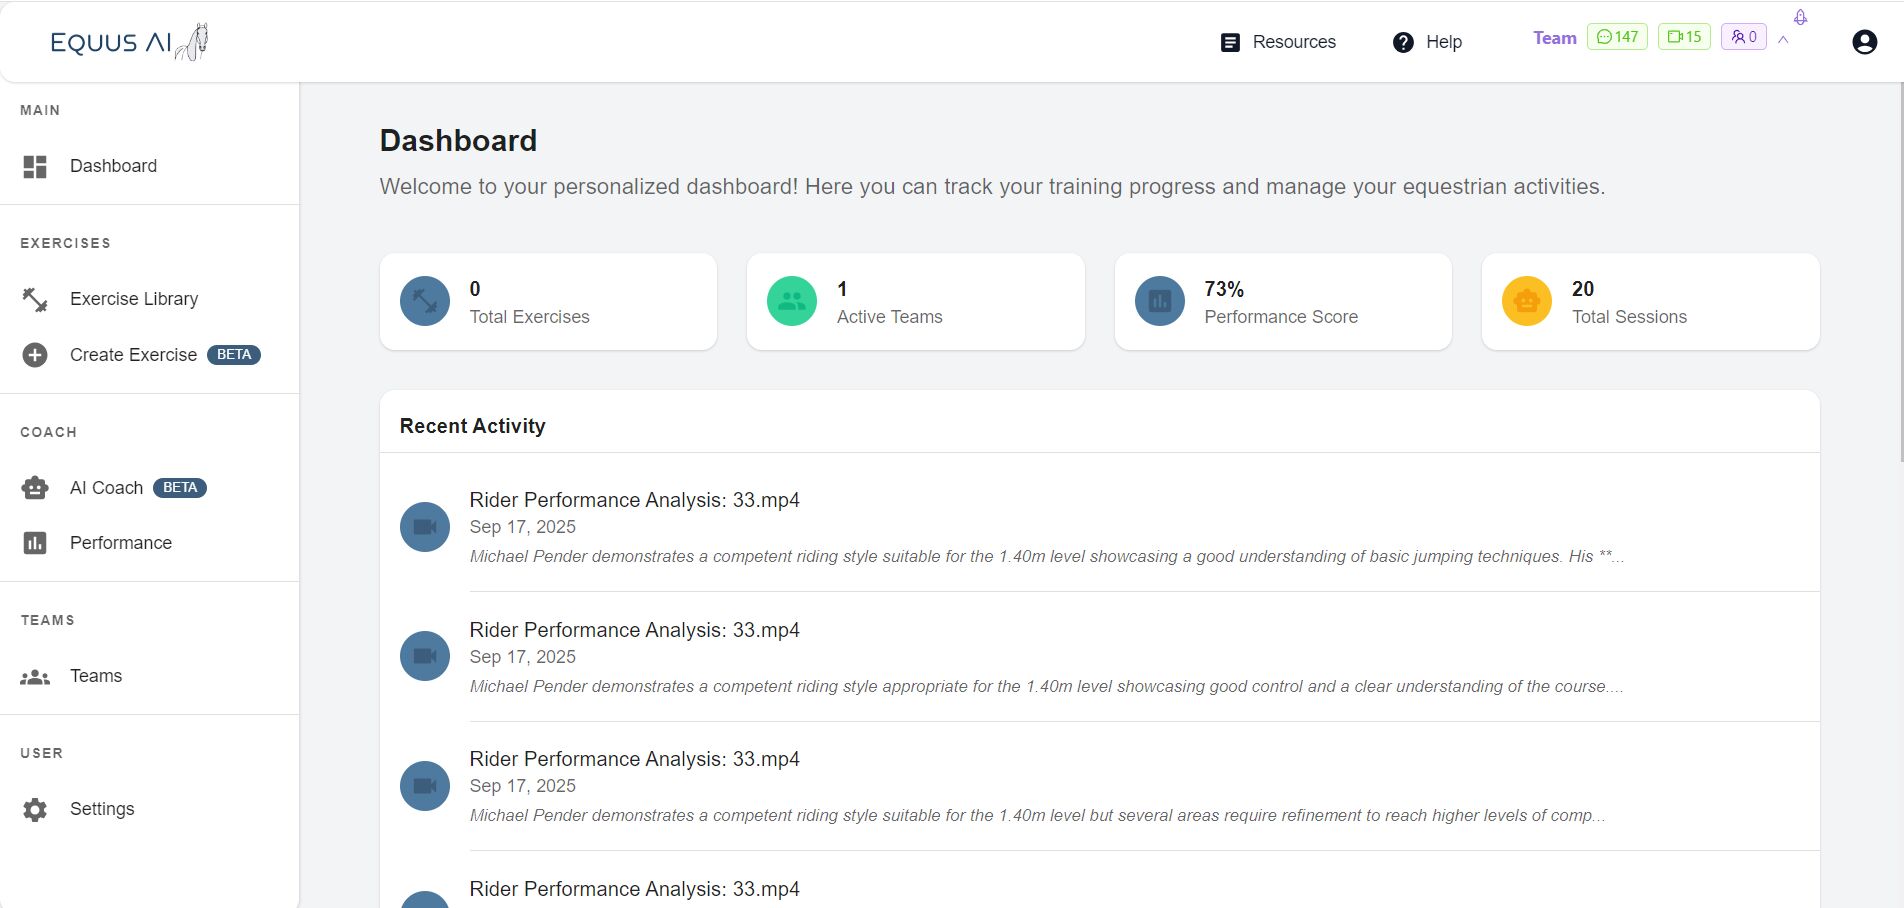Click the 147 messages usage badge

[1617, 37]
